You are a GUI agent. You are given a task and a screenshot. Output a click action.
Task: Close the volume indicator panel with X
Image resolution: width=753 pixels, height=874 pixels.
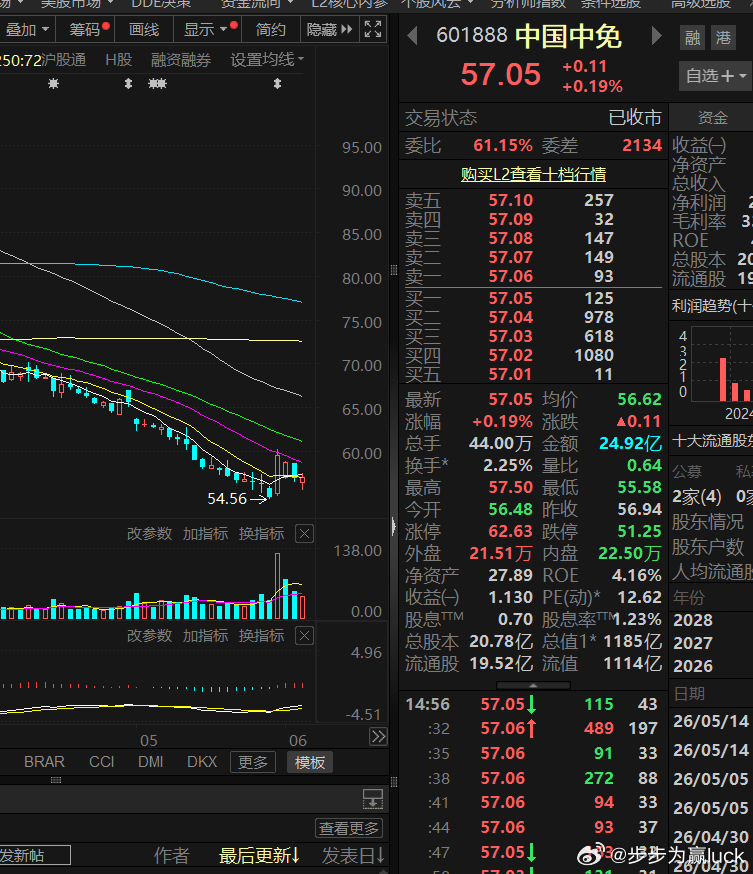click(304, 534)
